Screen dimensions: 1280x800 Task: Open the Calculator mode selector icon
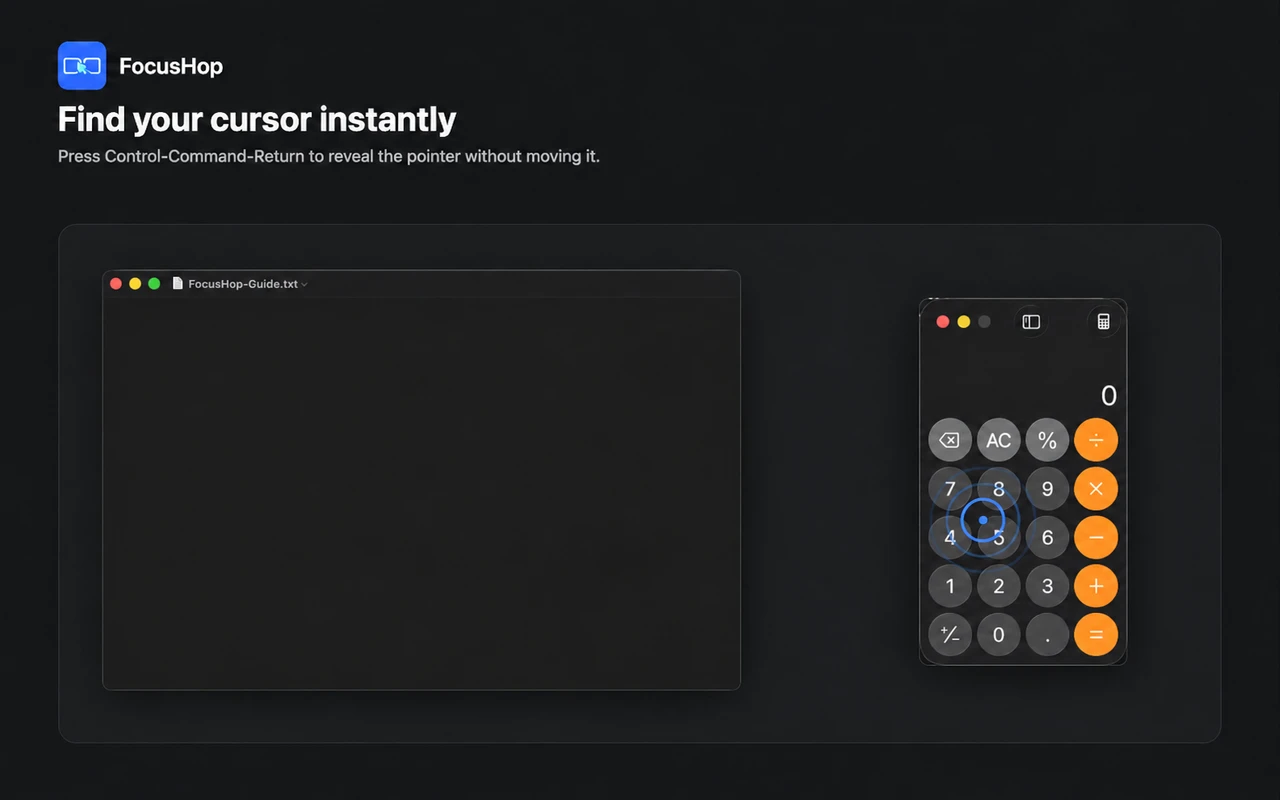tap(1104, 322)
